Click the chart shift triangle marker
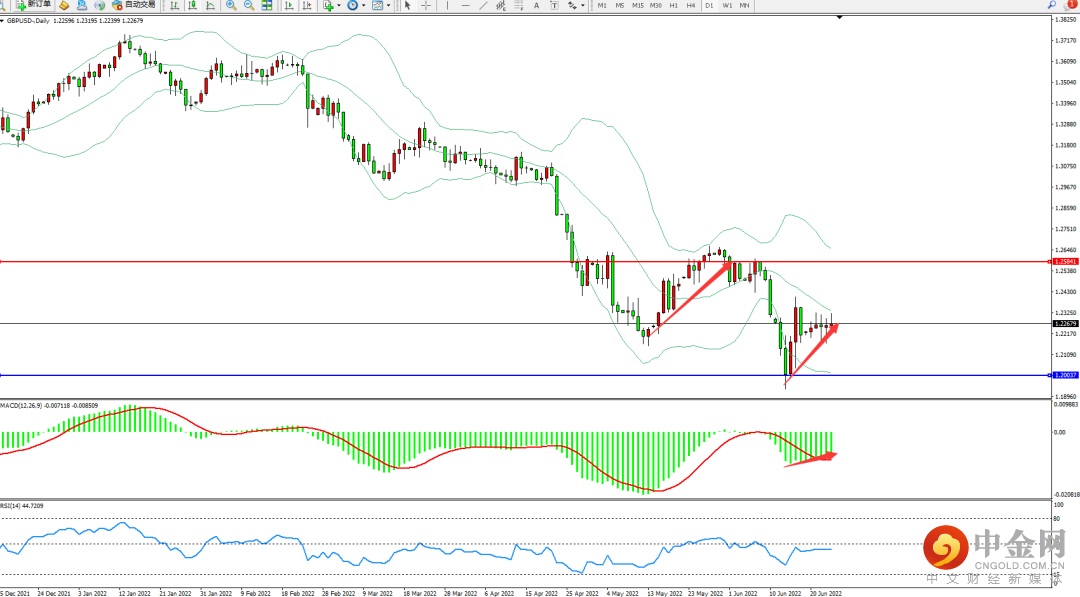The image size is (1080, 597). (839, 17)
